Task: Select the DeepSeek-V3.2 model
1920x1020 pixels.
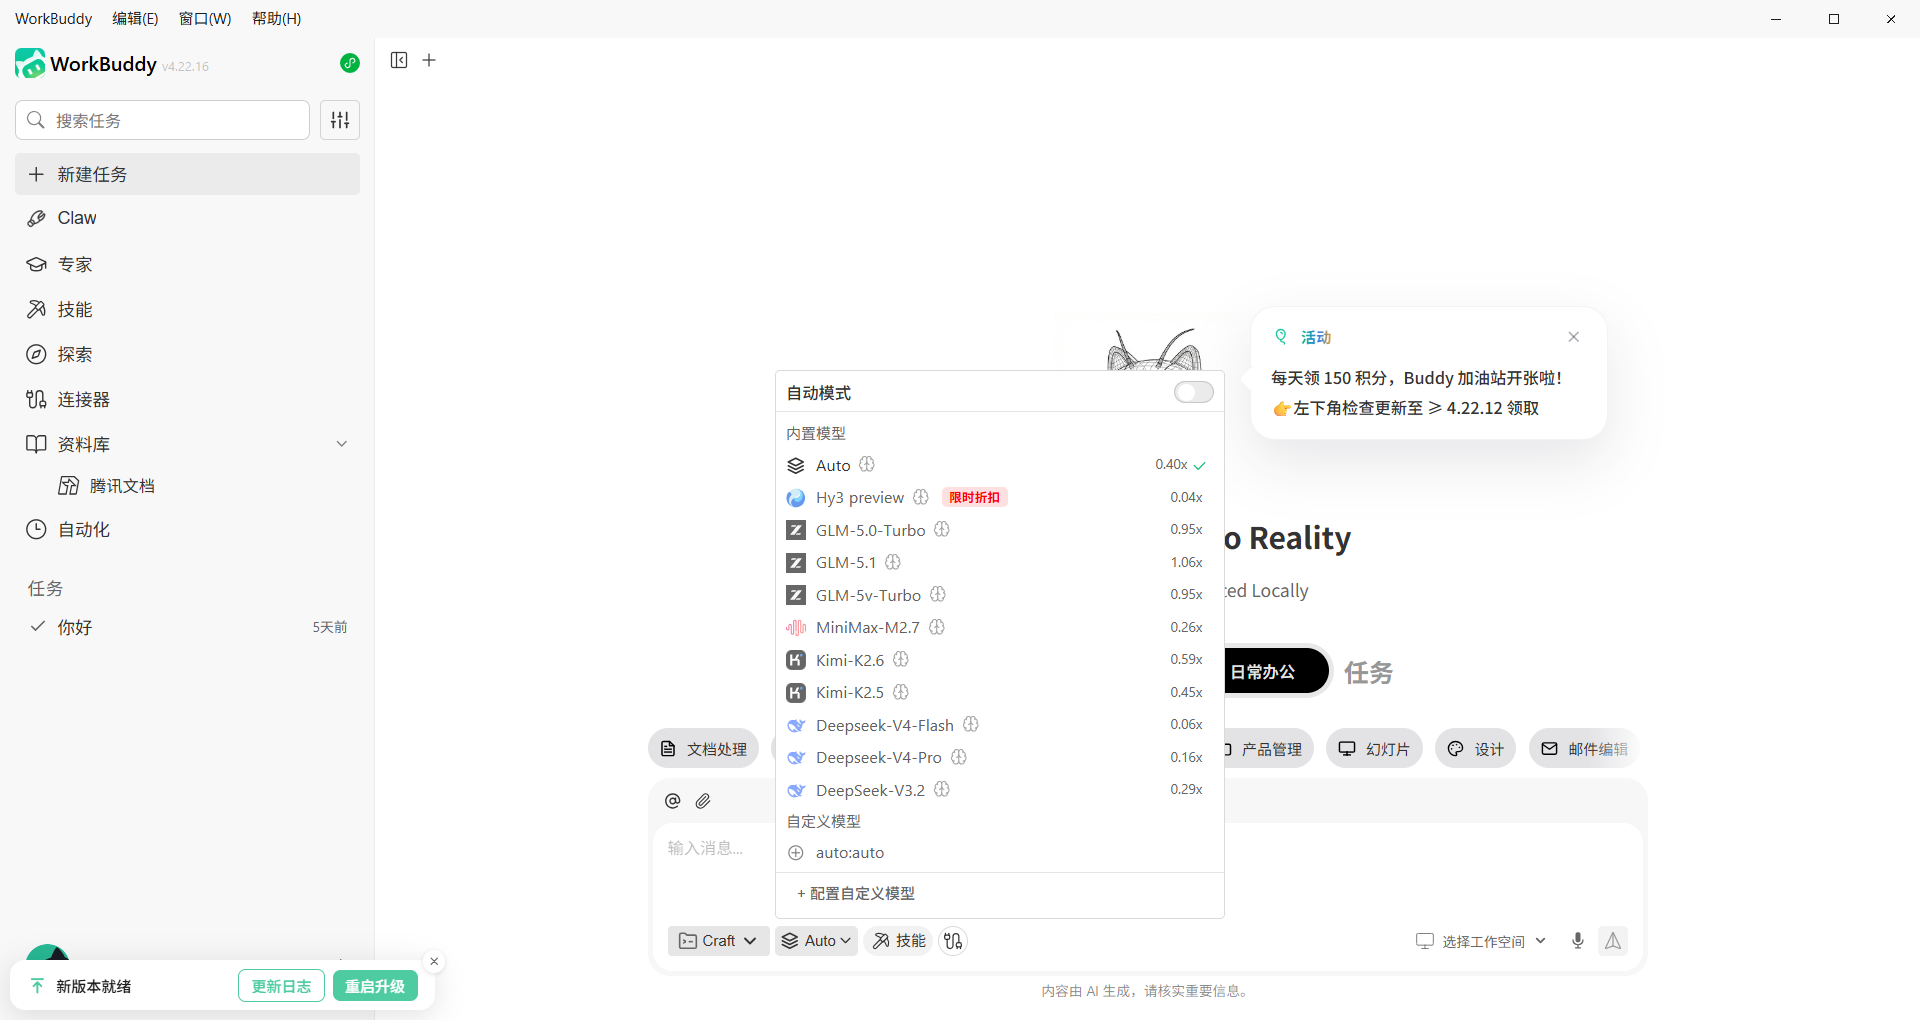Action: (x=1000, y=790)
